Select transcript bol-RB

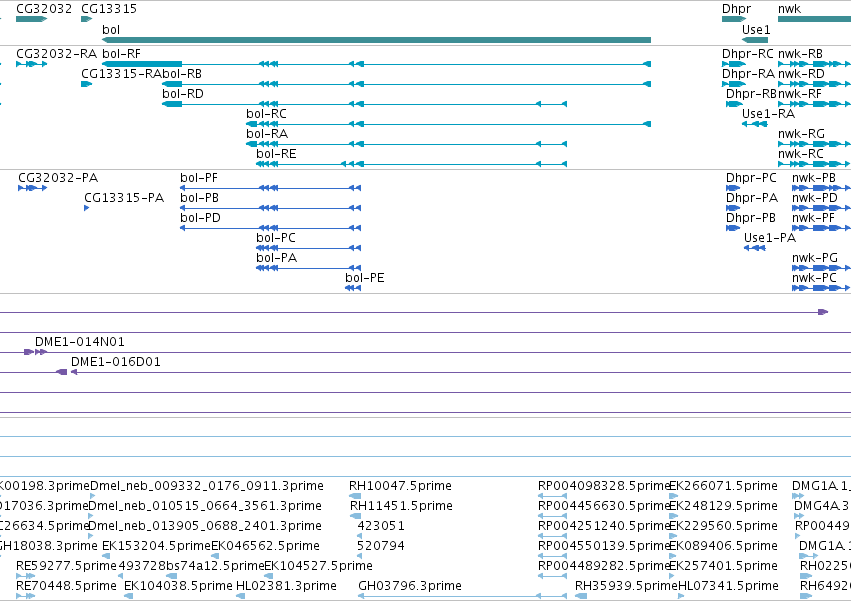click(407, 84)
